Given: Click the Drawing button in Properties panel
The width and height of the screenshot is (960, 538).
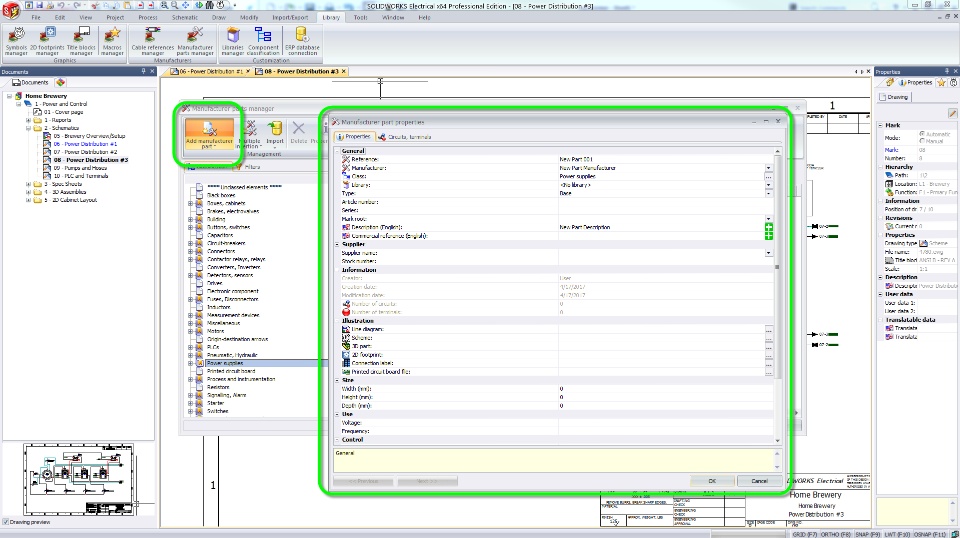Looking at the screenshot, I should tap(895, 97).
